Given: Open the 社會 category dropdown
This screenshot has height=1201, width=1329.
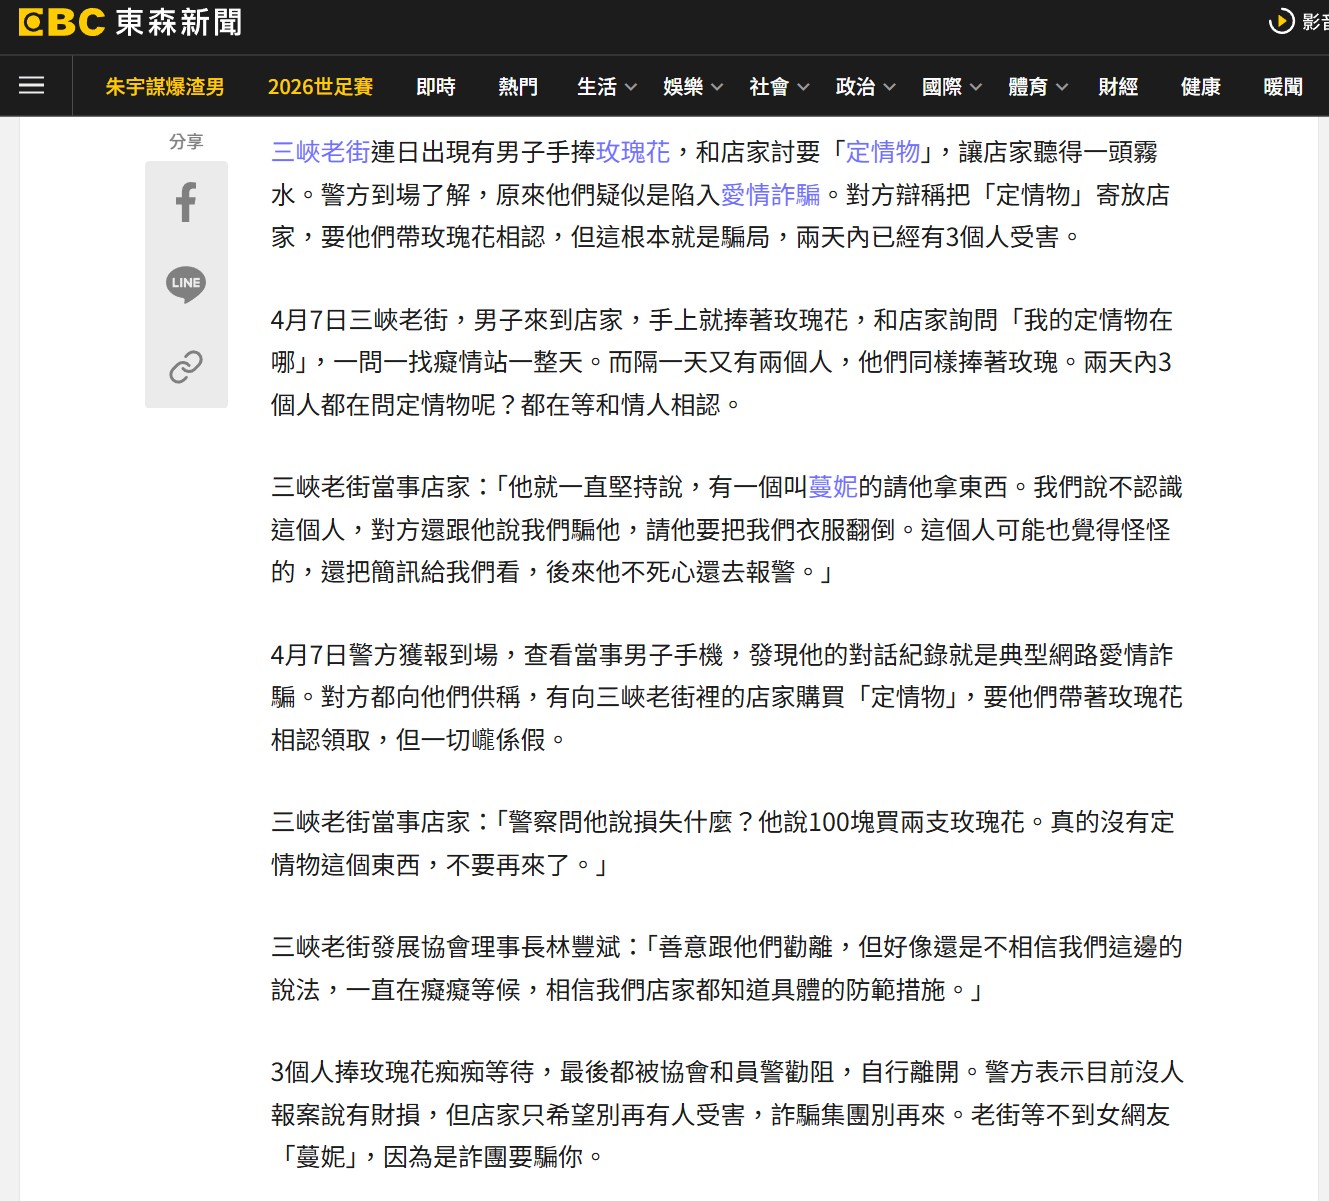Looking at the screenshot, I should pos(779,87).
